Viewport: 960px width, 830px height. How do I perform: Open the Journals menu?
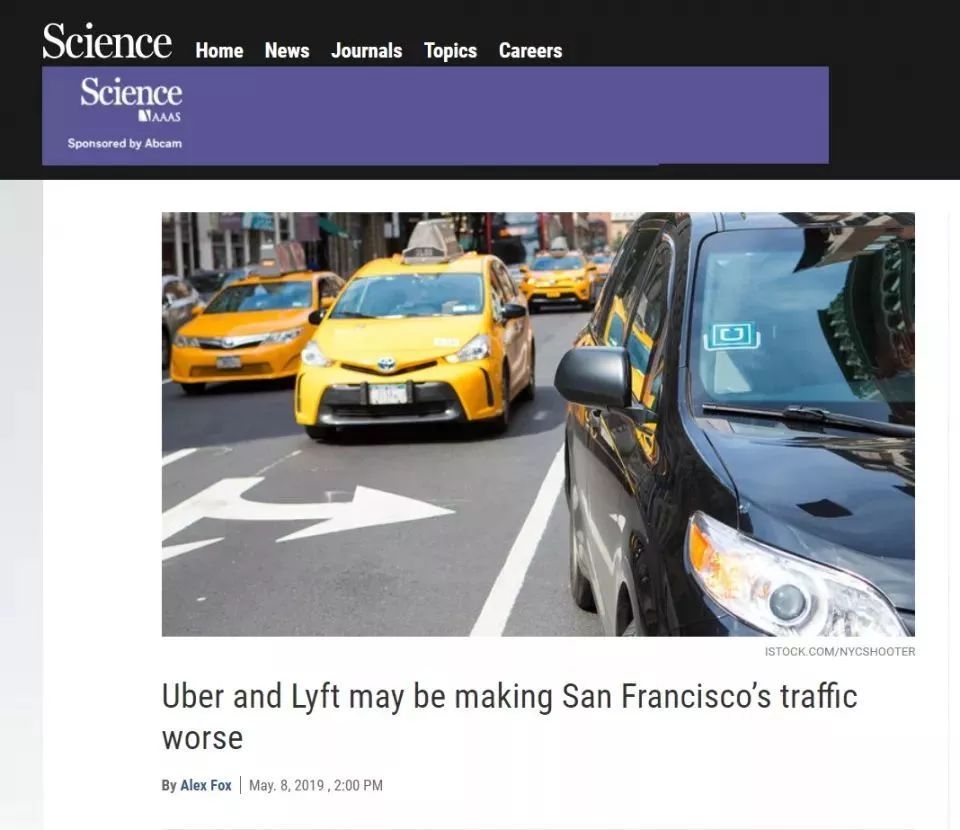(x=366, y=50)
